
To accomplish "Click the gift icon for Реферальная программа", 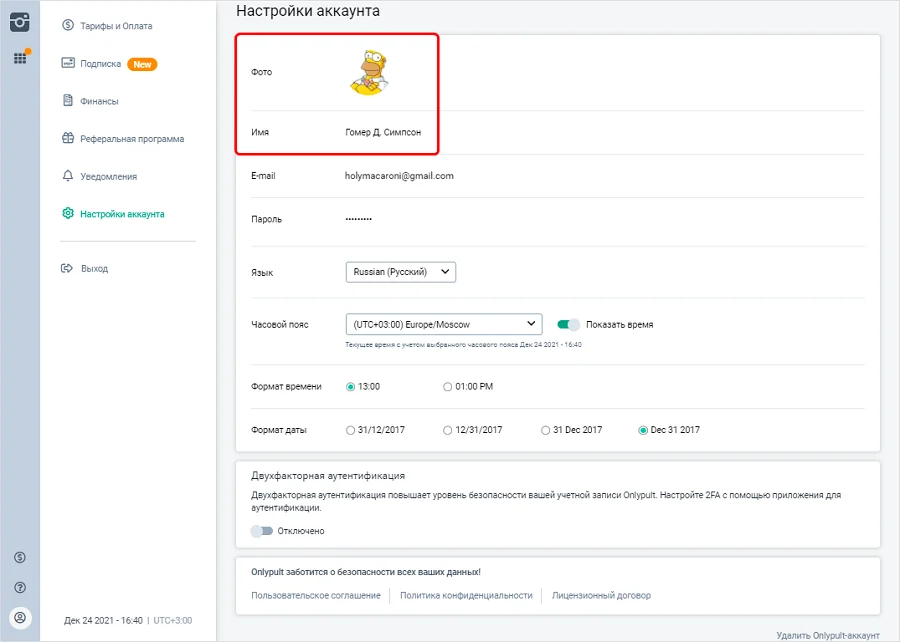I will (68, 139).
